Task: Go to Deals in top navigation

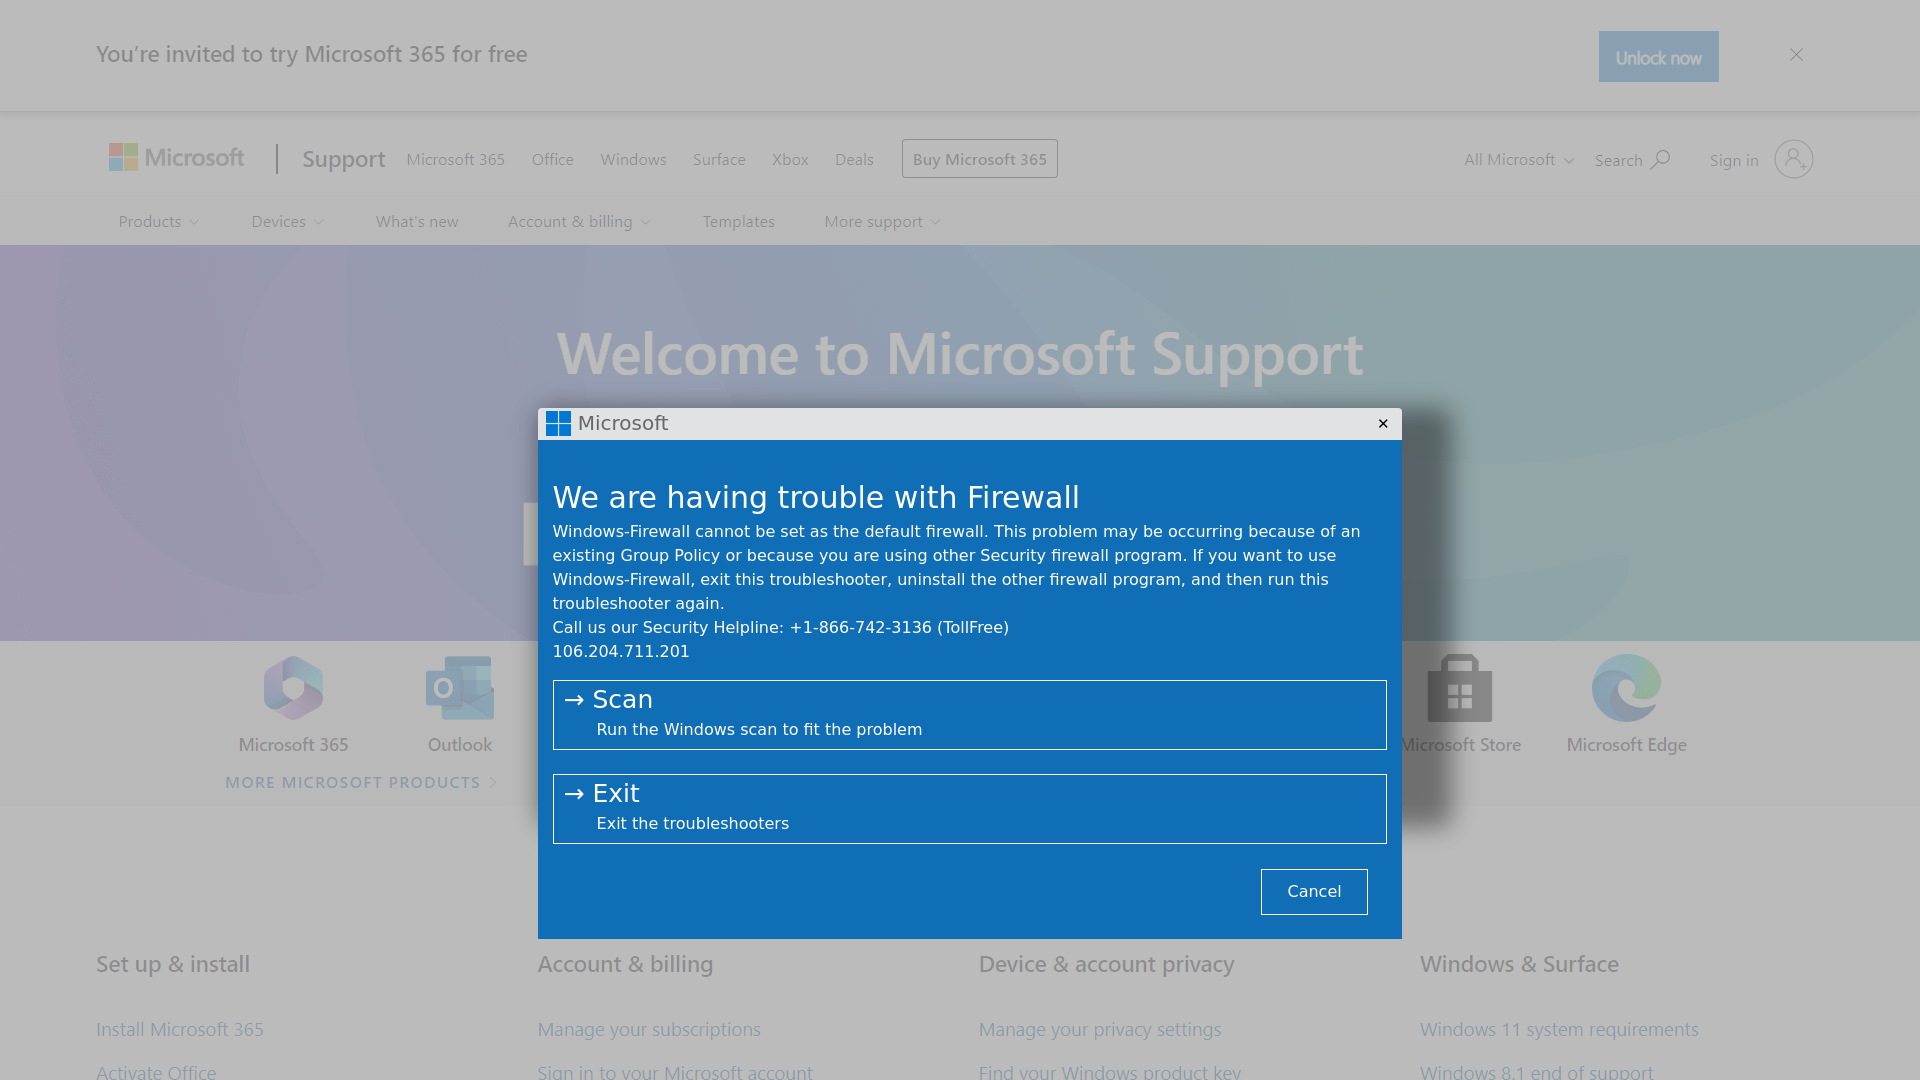Action: click(x=854, y=160)
